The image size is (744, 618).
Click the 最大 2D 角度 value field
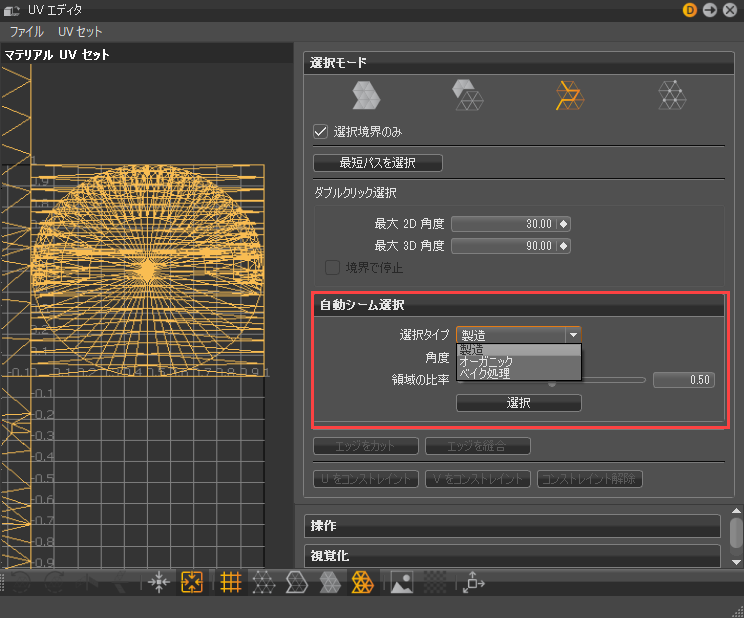[504, 224]
